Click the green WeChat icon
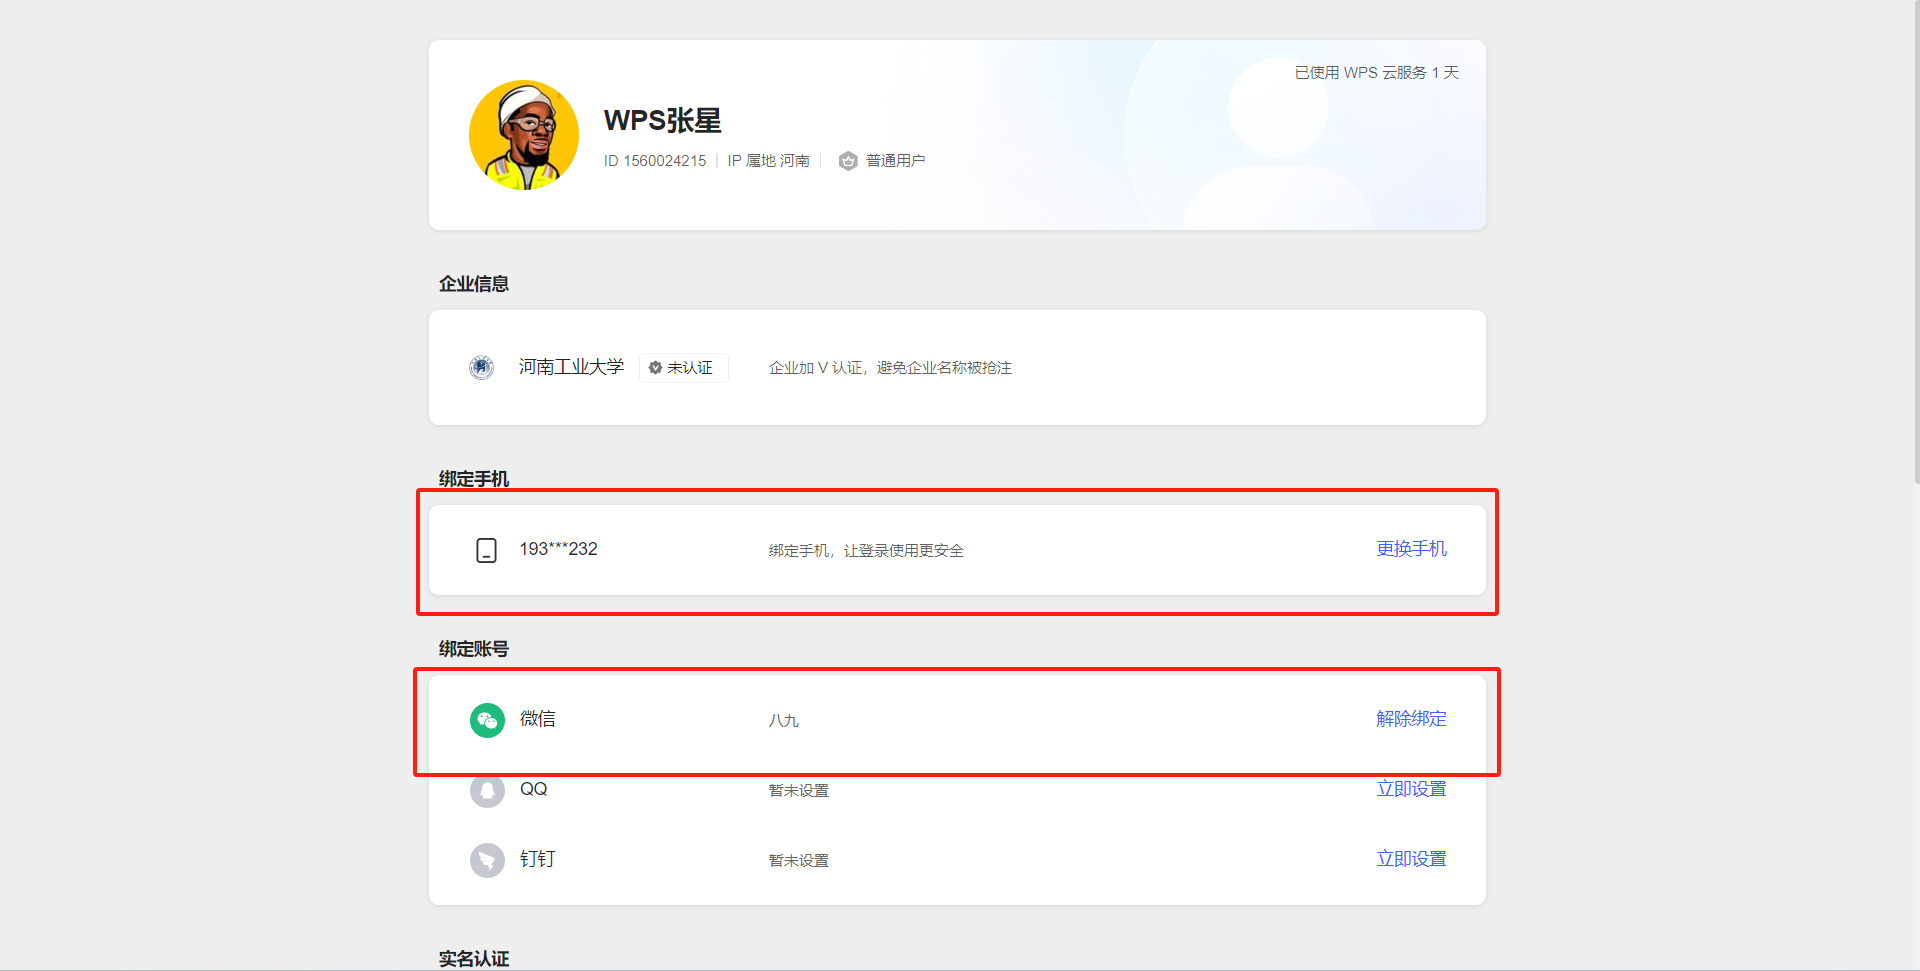This screenshot has height=971, width=1920. pos(487,720)
